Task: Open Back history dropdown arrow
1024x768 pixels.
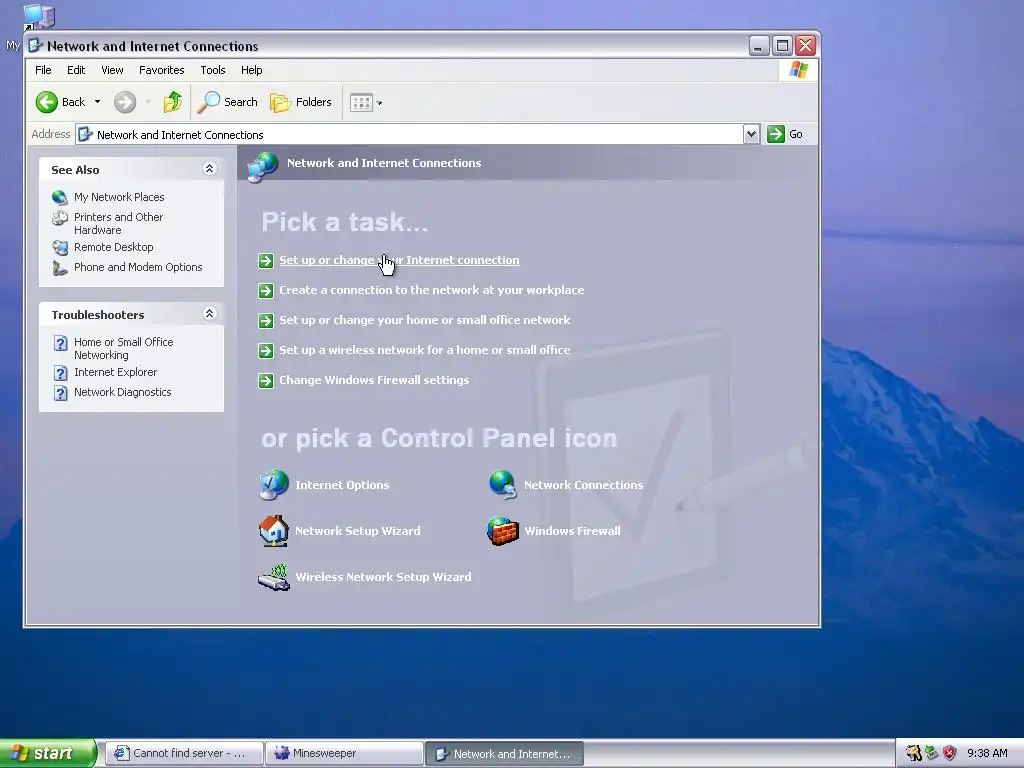Action: 97,102
